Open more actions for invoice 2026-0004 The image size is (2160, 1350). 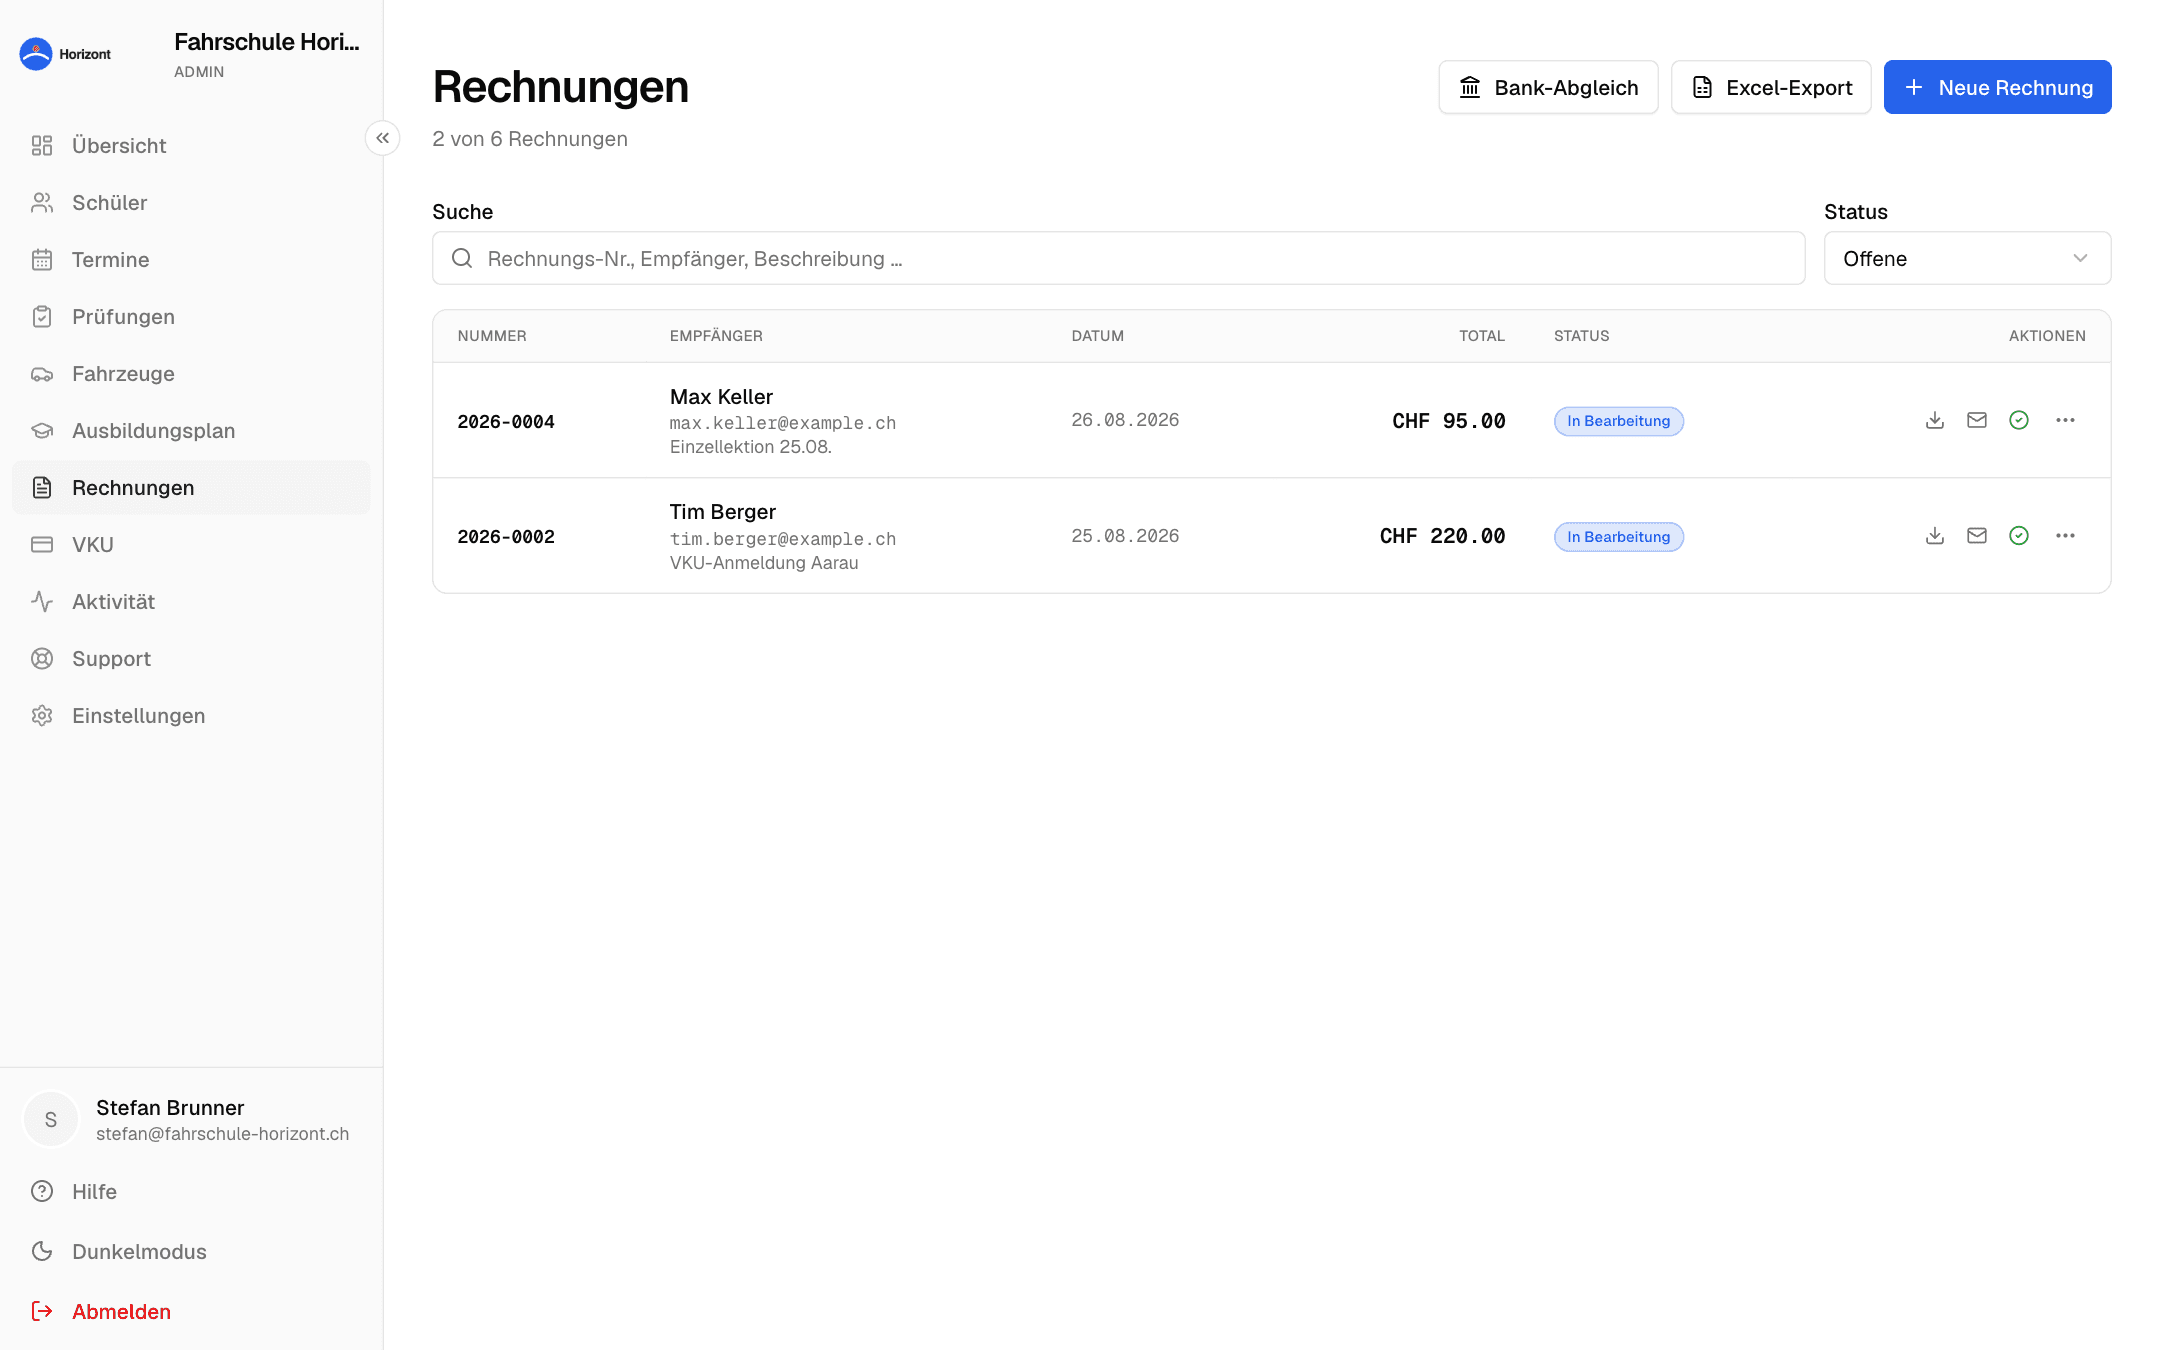coord(2065,420)
